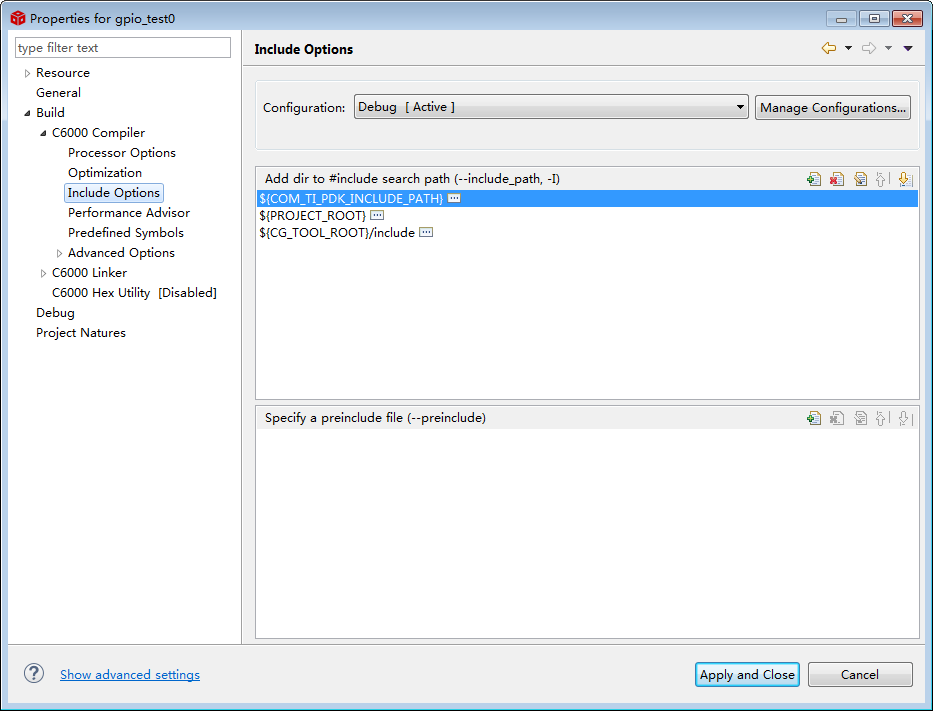Click Move Down icon for include paths
The image size is (933, 711).
tap(905, 179)
